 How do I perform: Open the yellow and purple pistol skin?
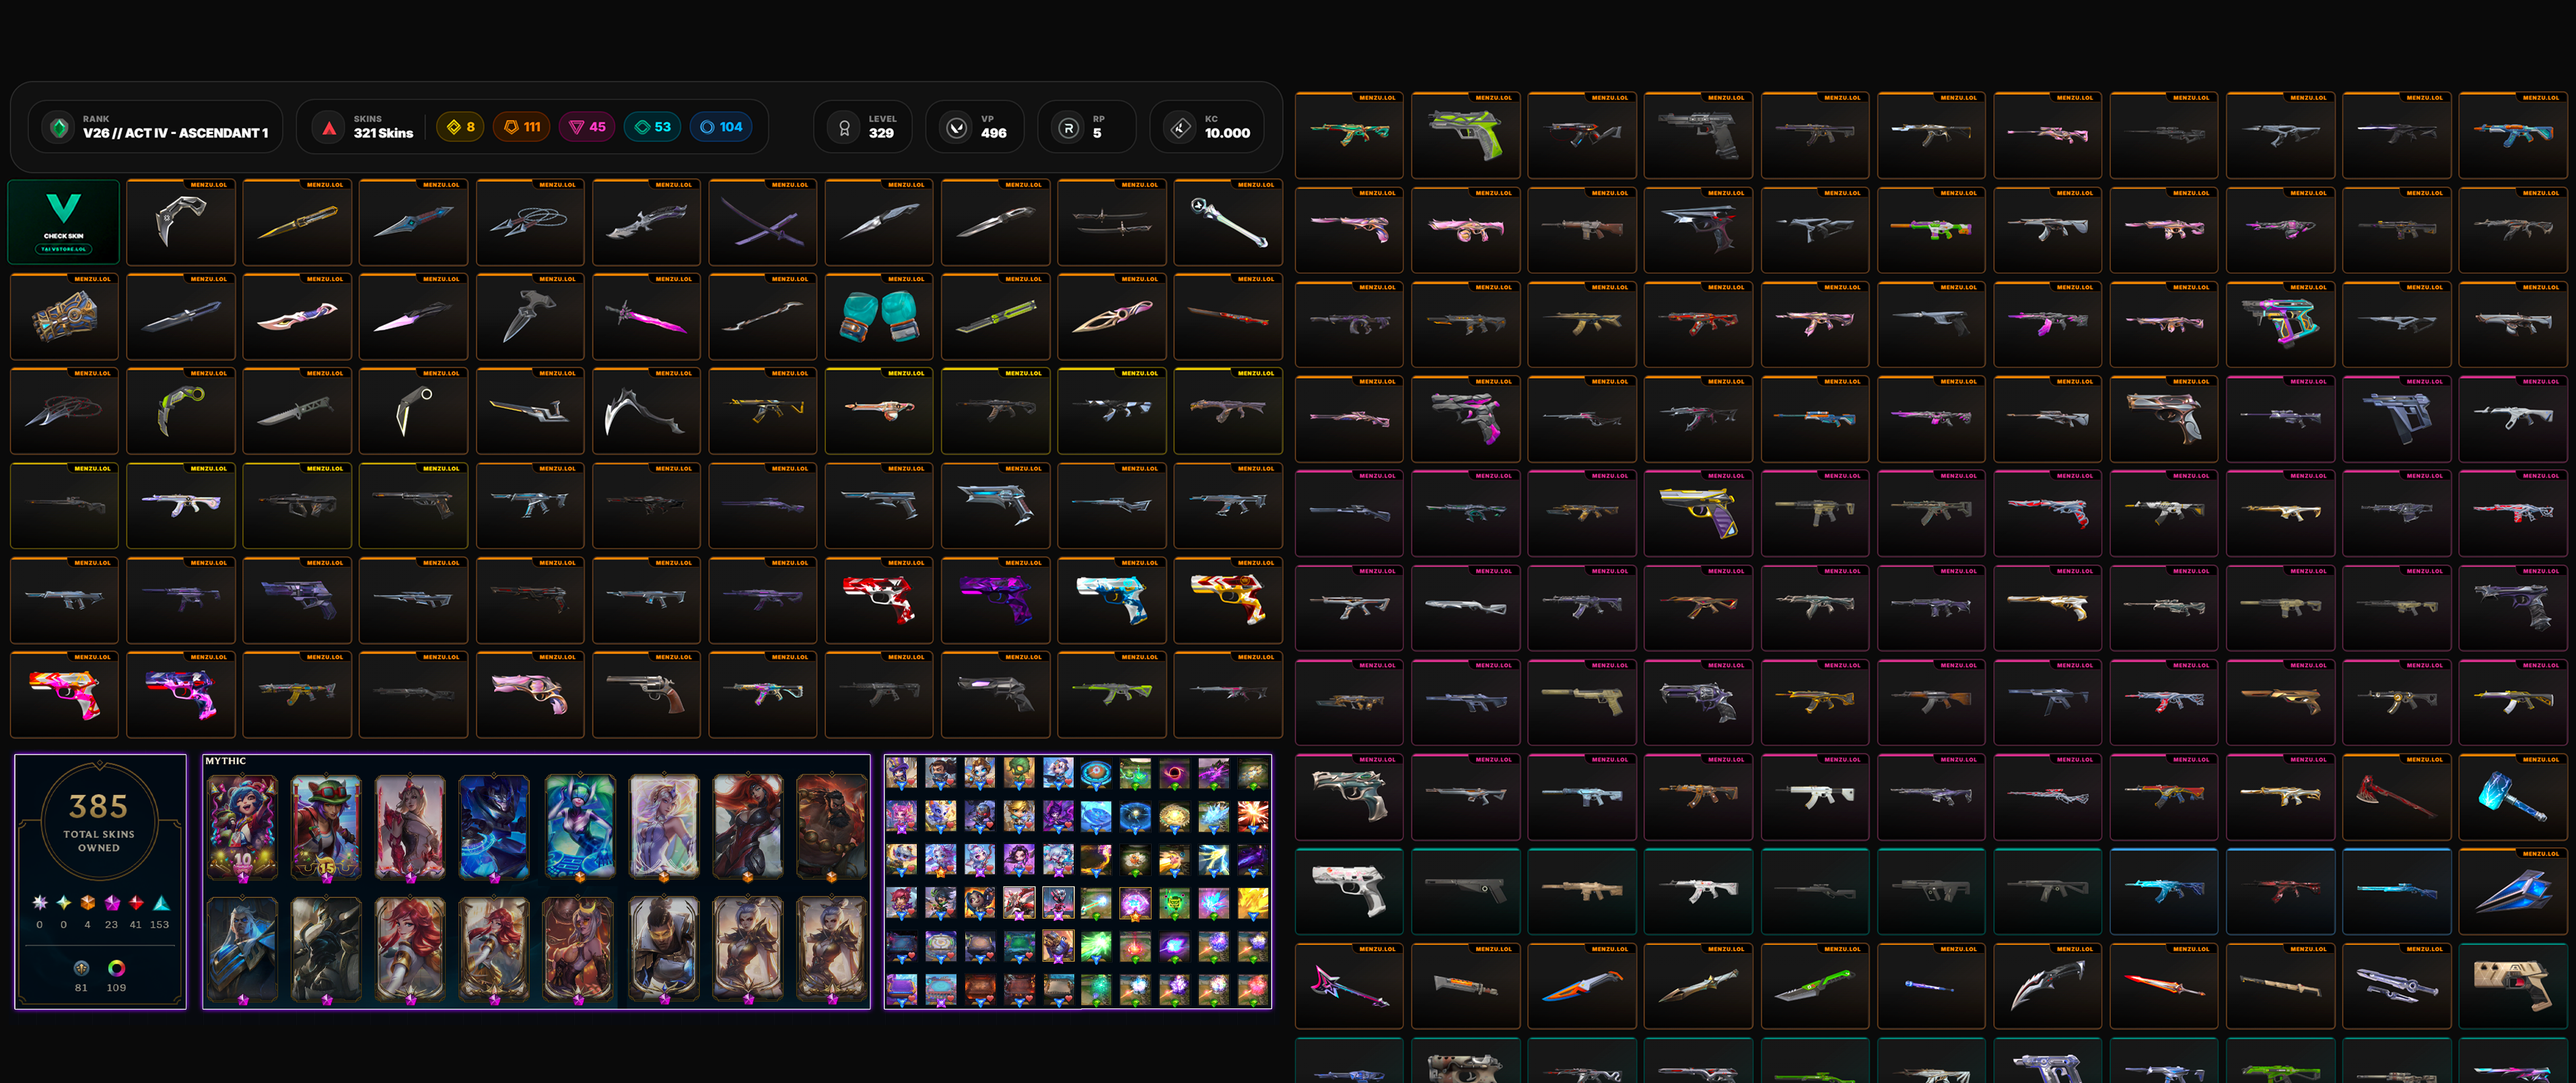pyautogui.click(x=1698, y=513)
